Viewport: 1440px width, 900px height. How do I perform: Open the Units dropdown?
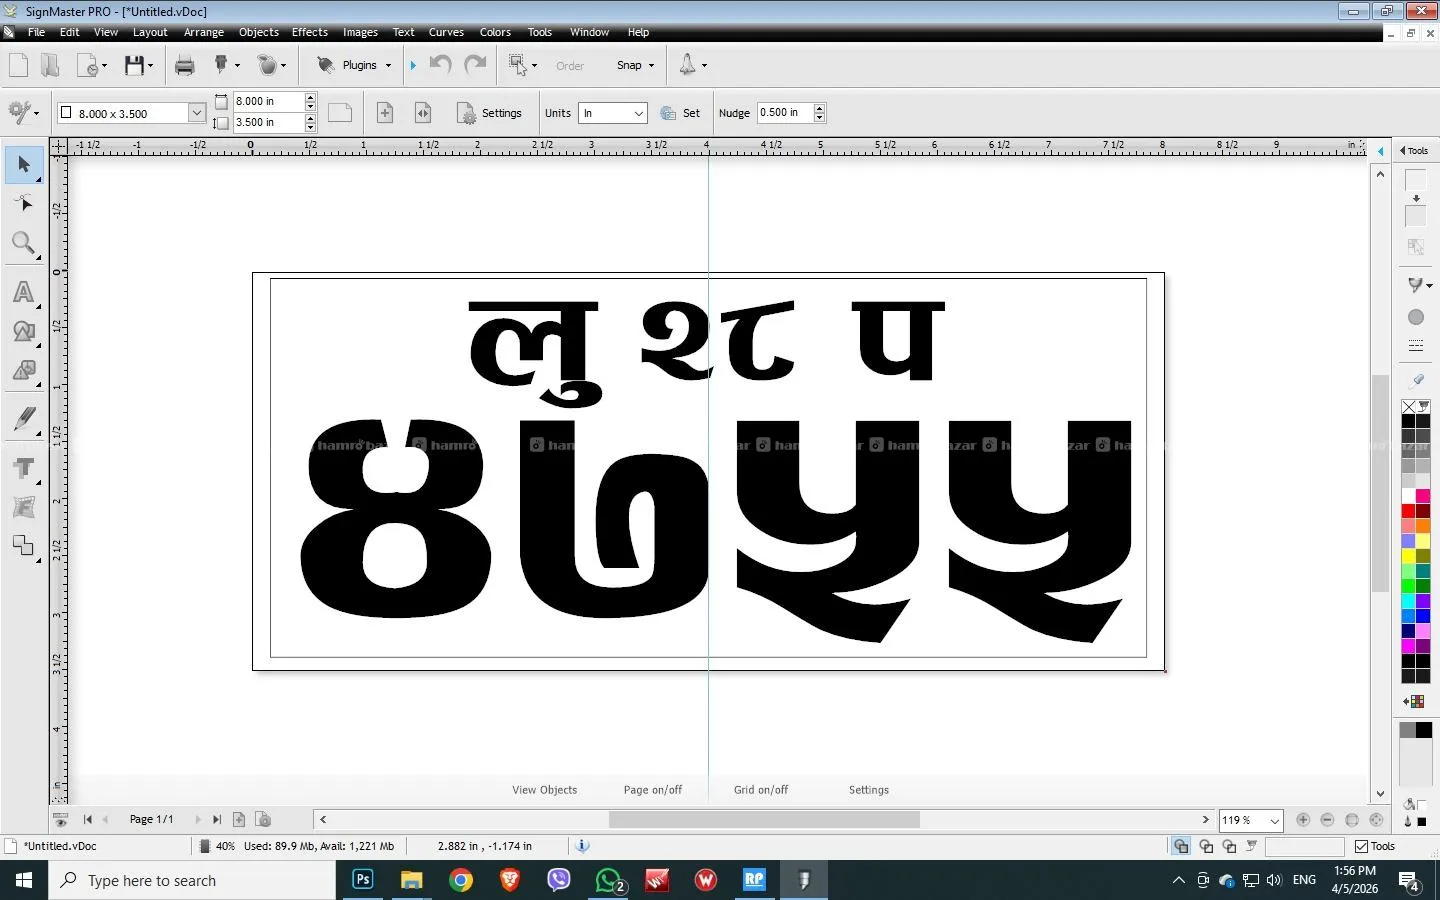[638, 113]
